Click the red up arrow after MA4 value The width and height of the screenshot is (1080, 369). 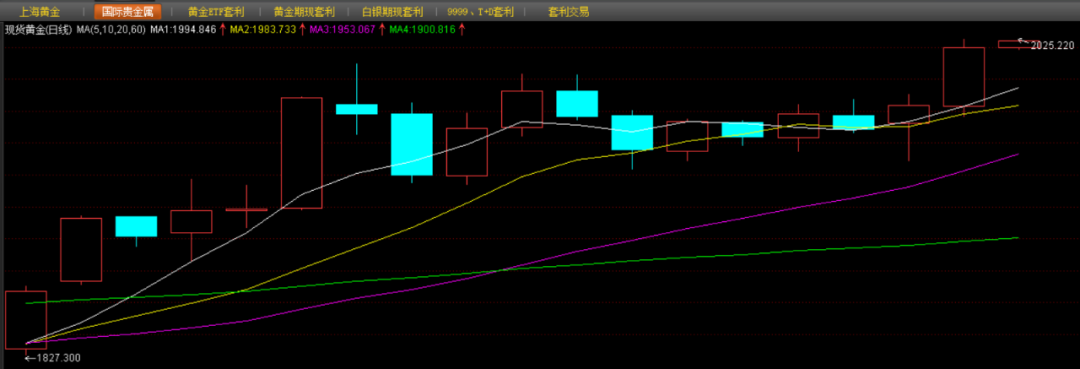tap(462, 30)
